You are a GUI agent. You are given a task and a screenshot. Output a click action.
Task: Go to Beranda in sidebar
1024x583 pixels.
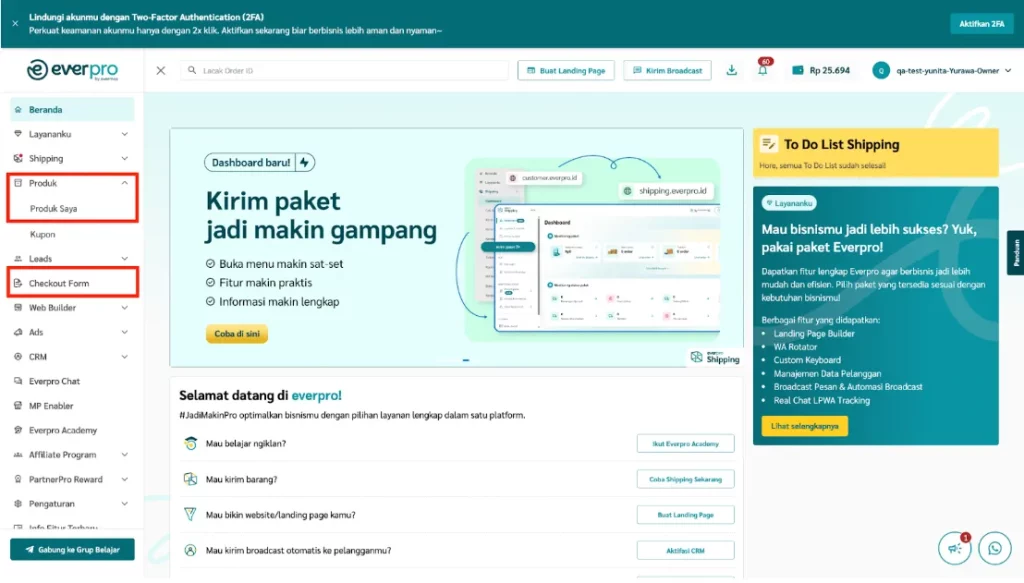pyautogui.click(x=45, y=110)
